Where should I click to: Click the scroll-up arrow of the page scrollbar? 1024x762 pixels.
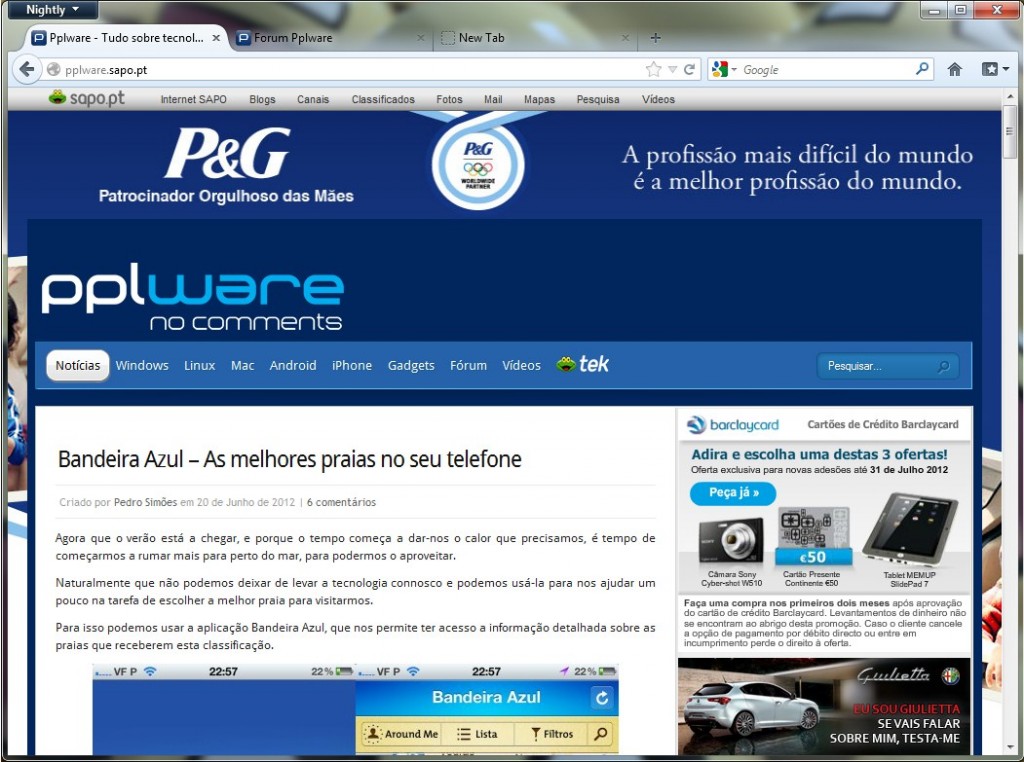click(x=1010, y=97)
